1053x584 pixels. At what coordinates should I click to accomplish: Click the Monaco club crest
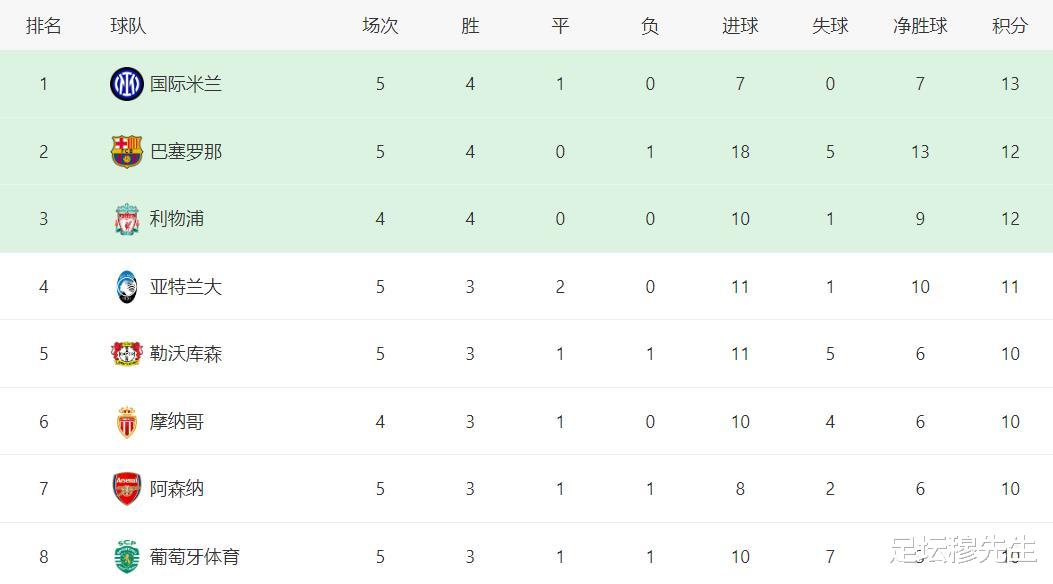pyautogui.click(x=126, y=422)
